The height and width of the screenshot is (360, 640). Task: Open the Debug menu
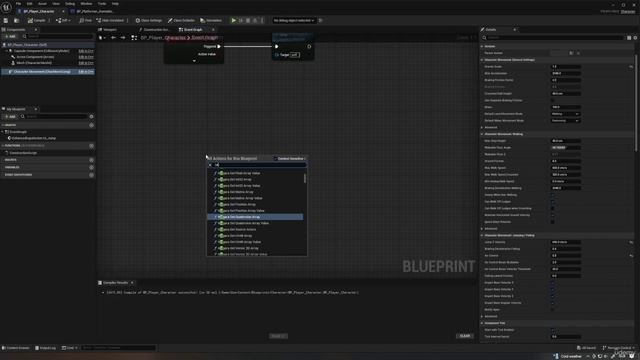pyautogui.click(x=70, y=4)
